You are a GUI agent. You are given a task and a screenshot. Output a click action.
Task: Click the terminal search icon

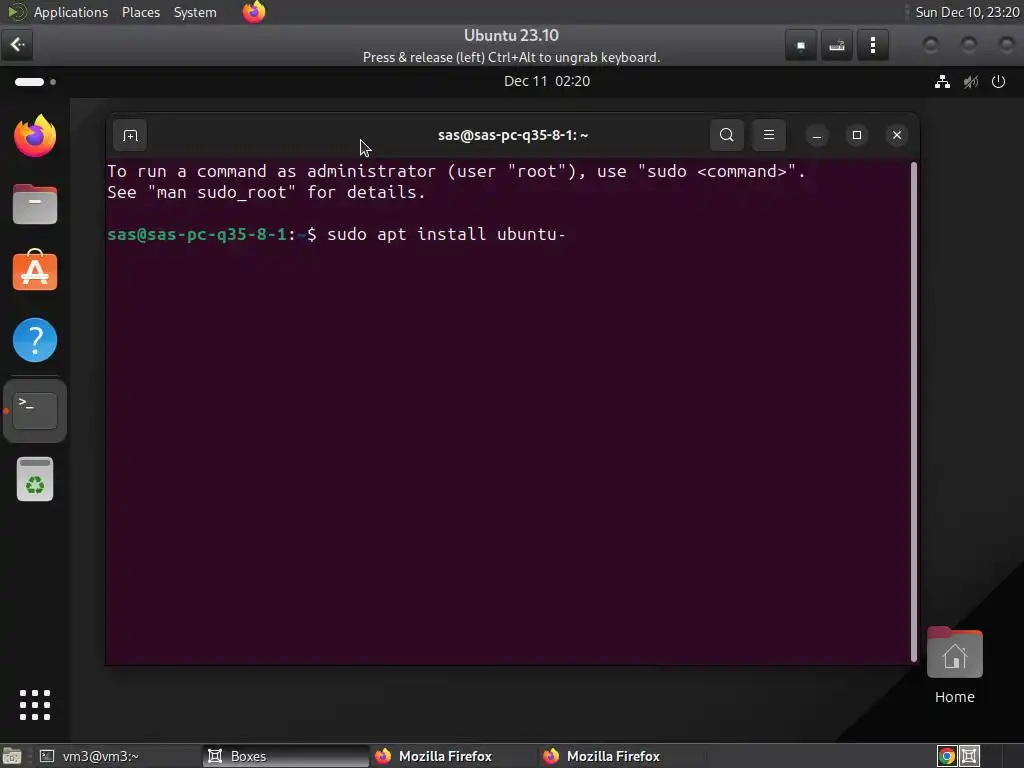[x=726, y=135]
